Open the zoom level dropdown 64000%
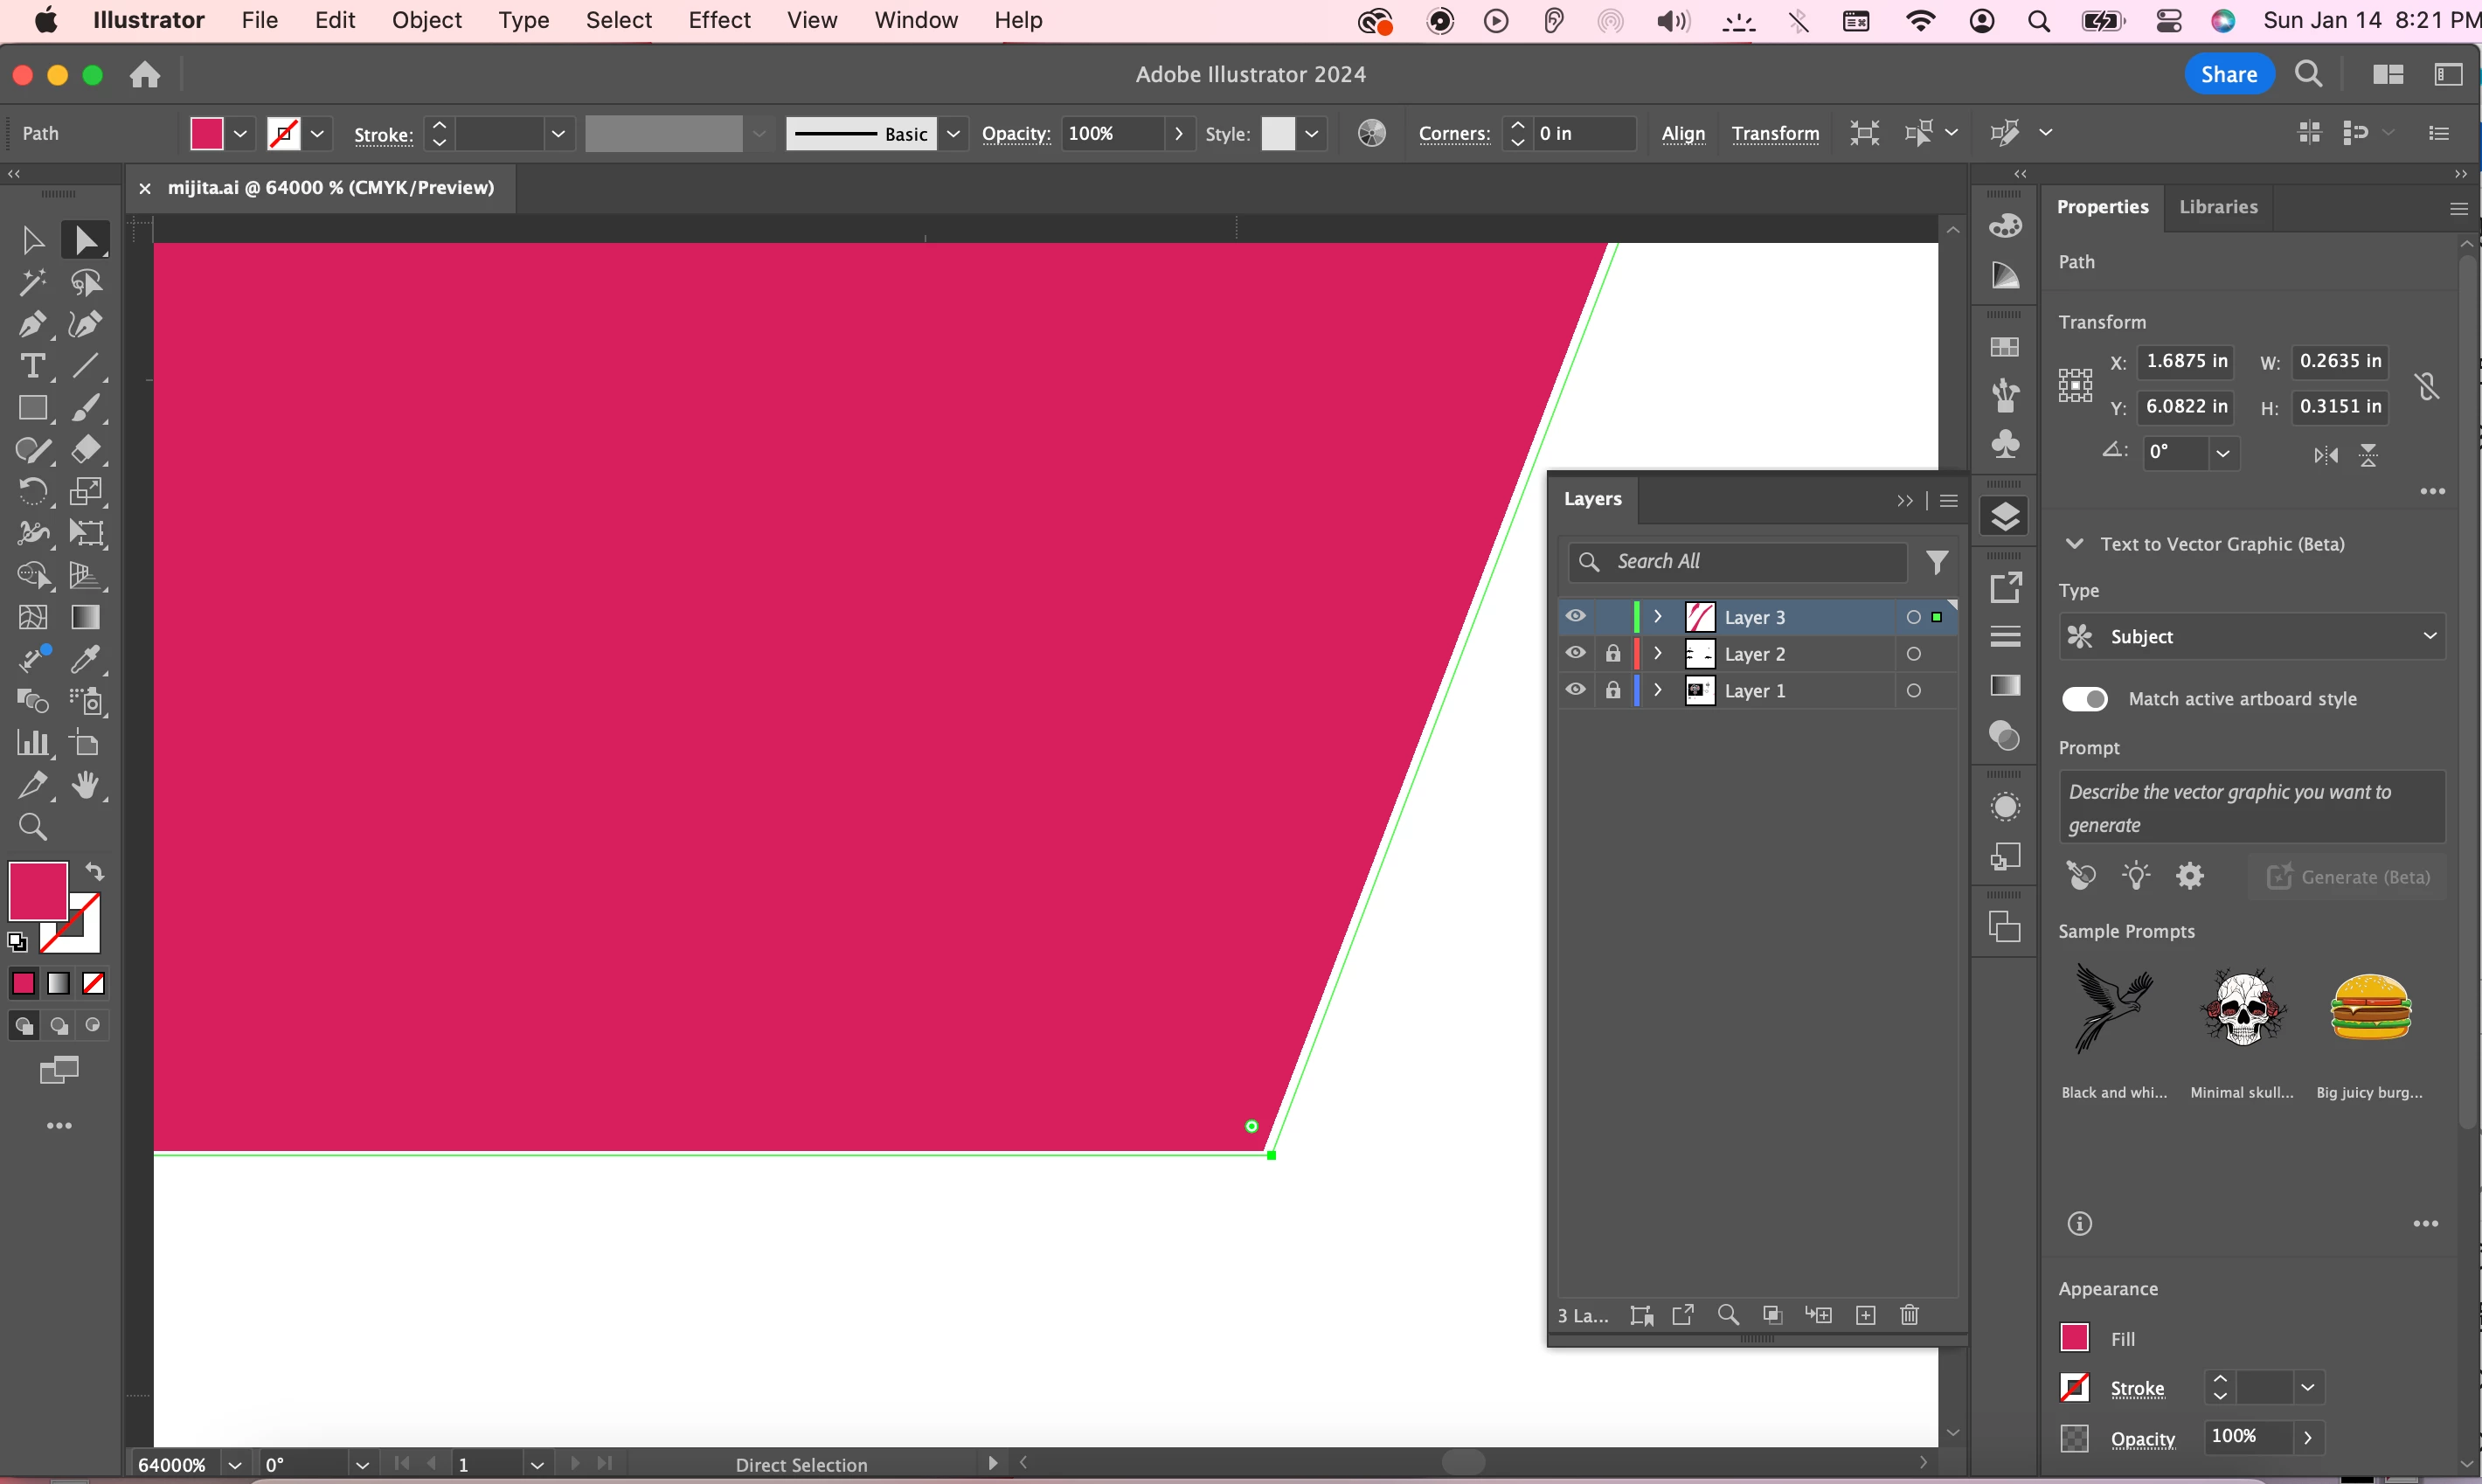This screenshot has width=2482, height=1484. coord(235,1465)
